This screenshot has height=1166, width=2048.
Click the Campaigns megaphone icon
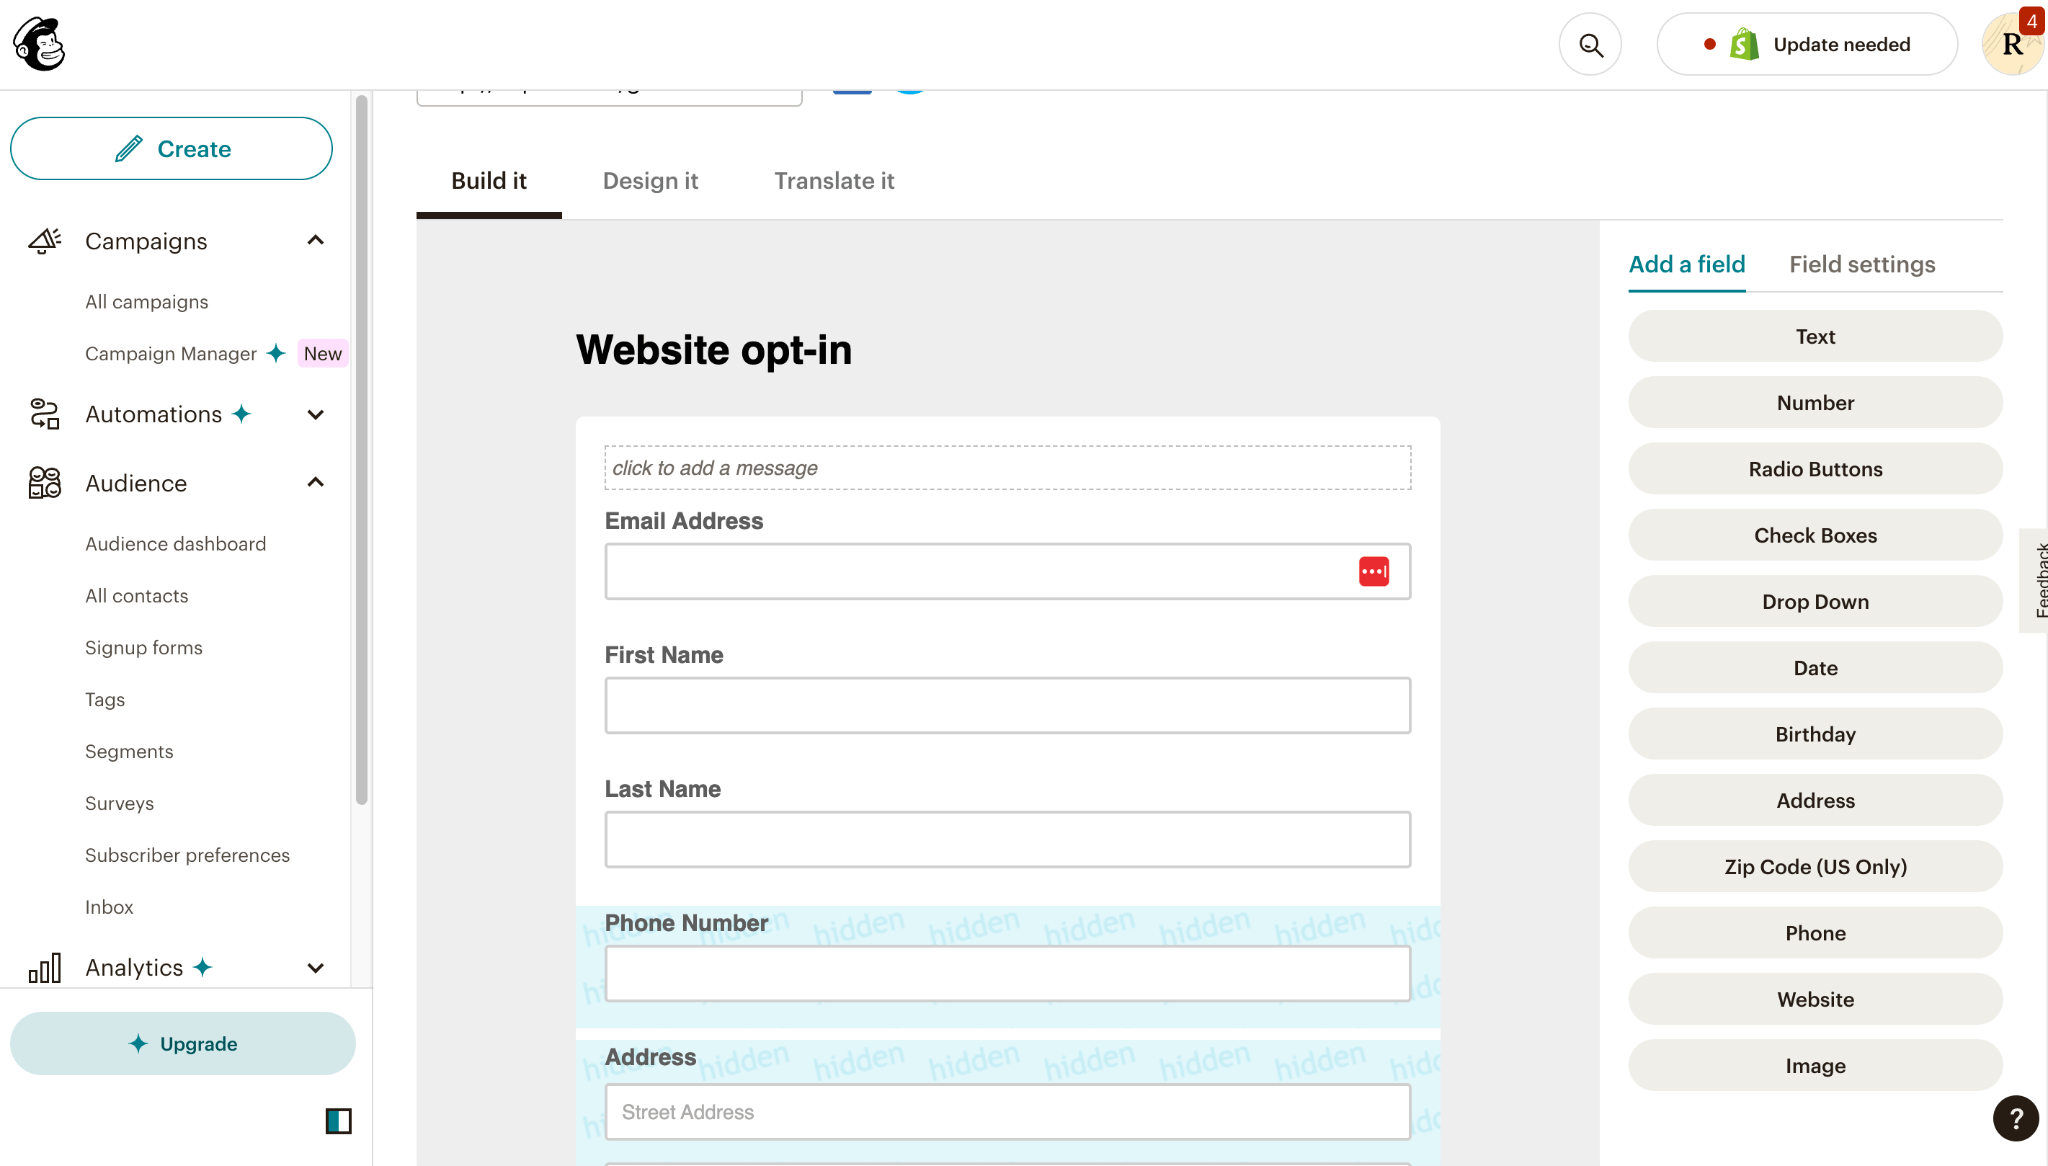tap(44, 241)
